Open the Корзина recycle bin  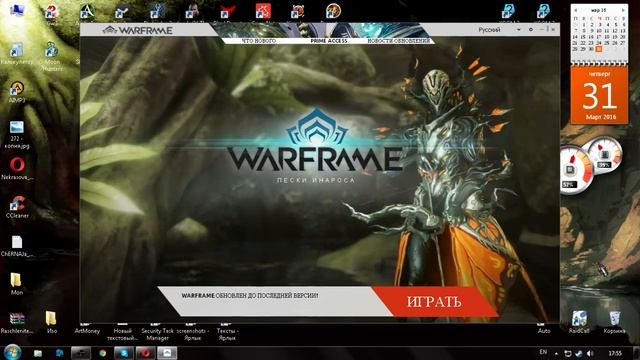coord(614,322)
